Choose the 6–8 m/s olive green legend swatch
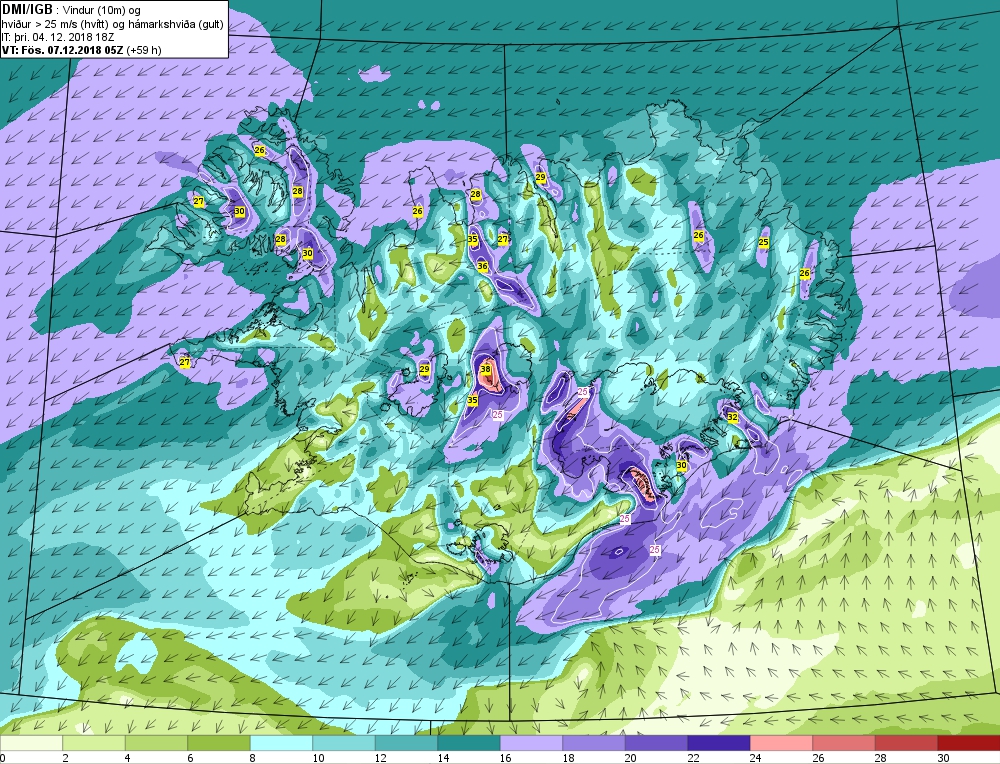Image resolution: width=1000 pixels, height=764 pixels. pos(219,743)
